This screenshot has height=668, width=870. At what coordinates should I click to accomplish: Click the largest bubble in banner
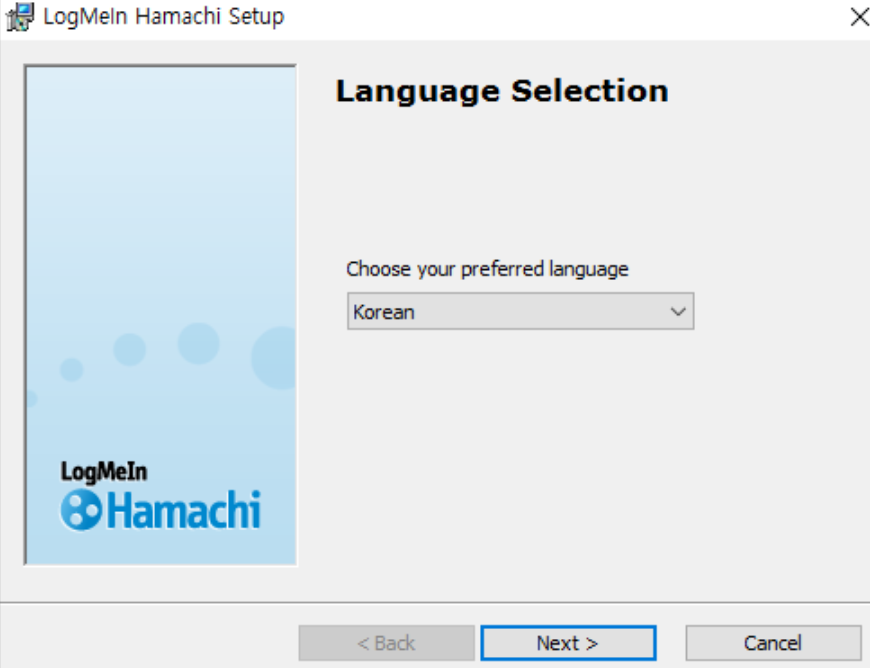pos(274,358)
